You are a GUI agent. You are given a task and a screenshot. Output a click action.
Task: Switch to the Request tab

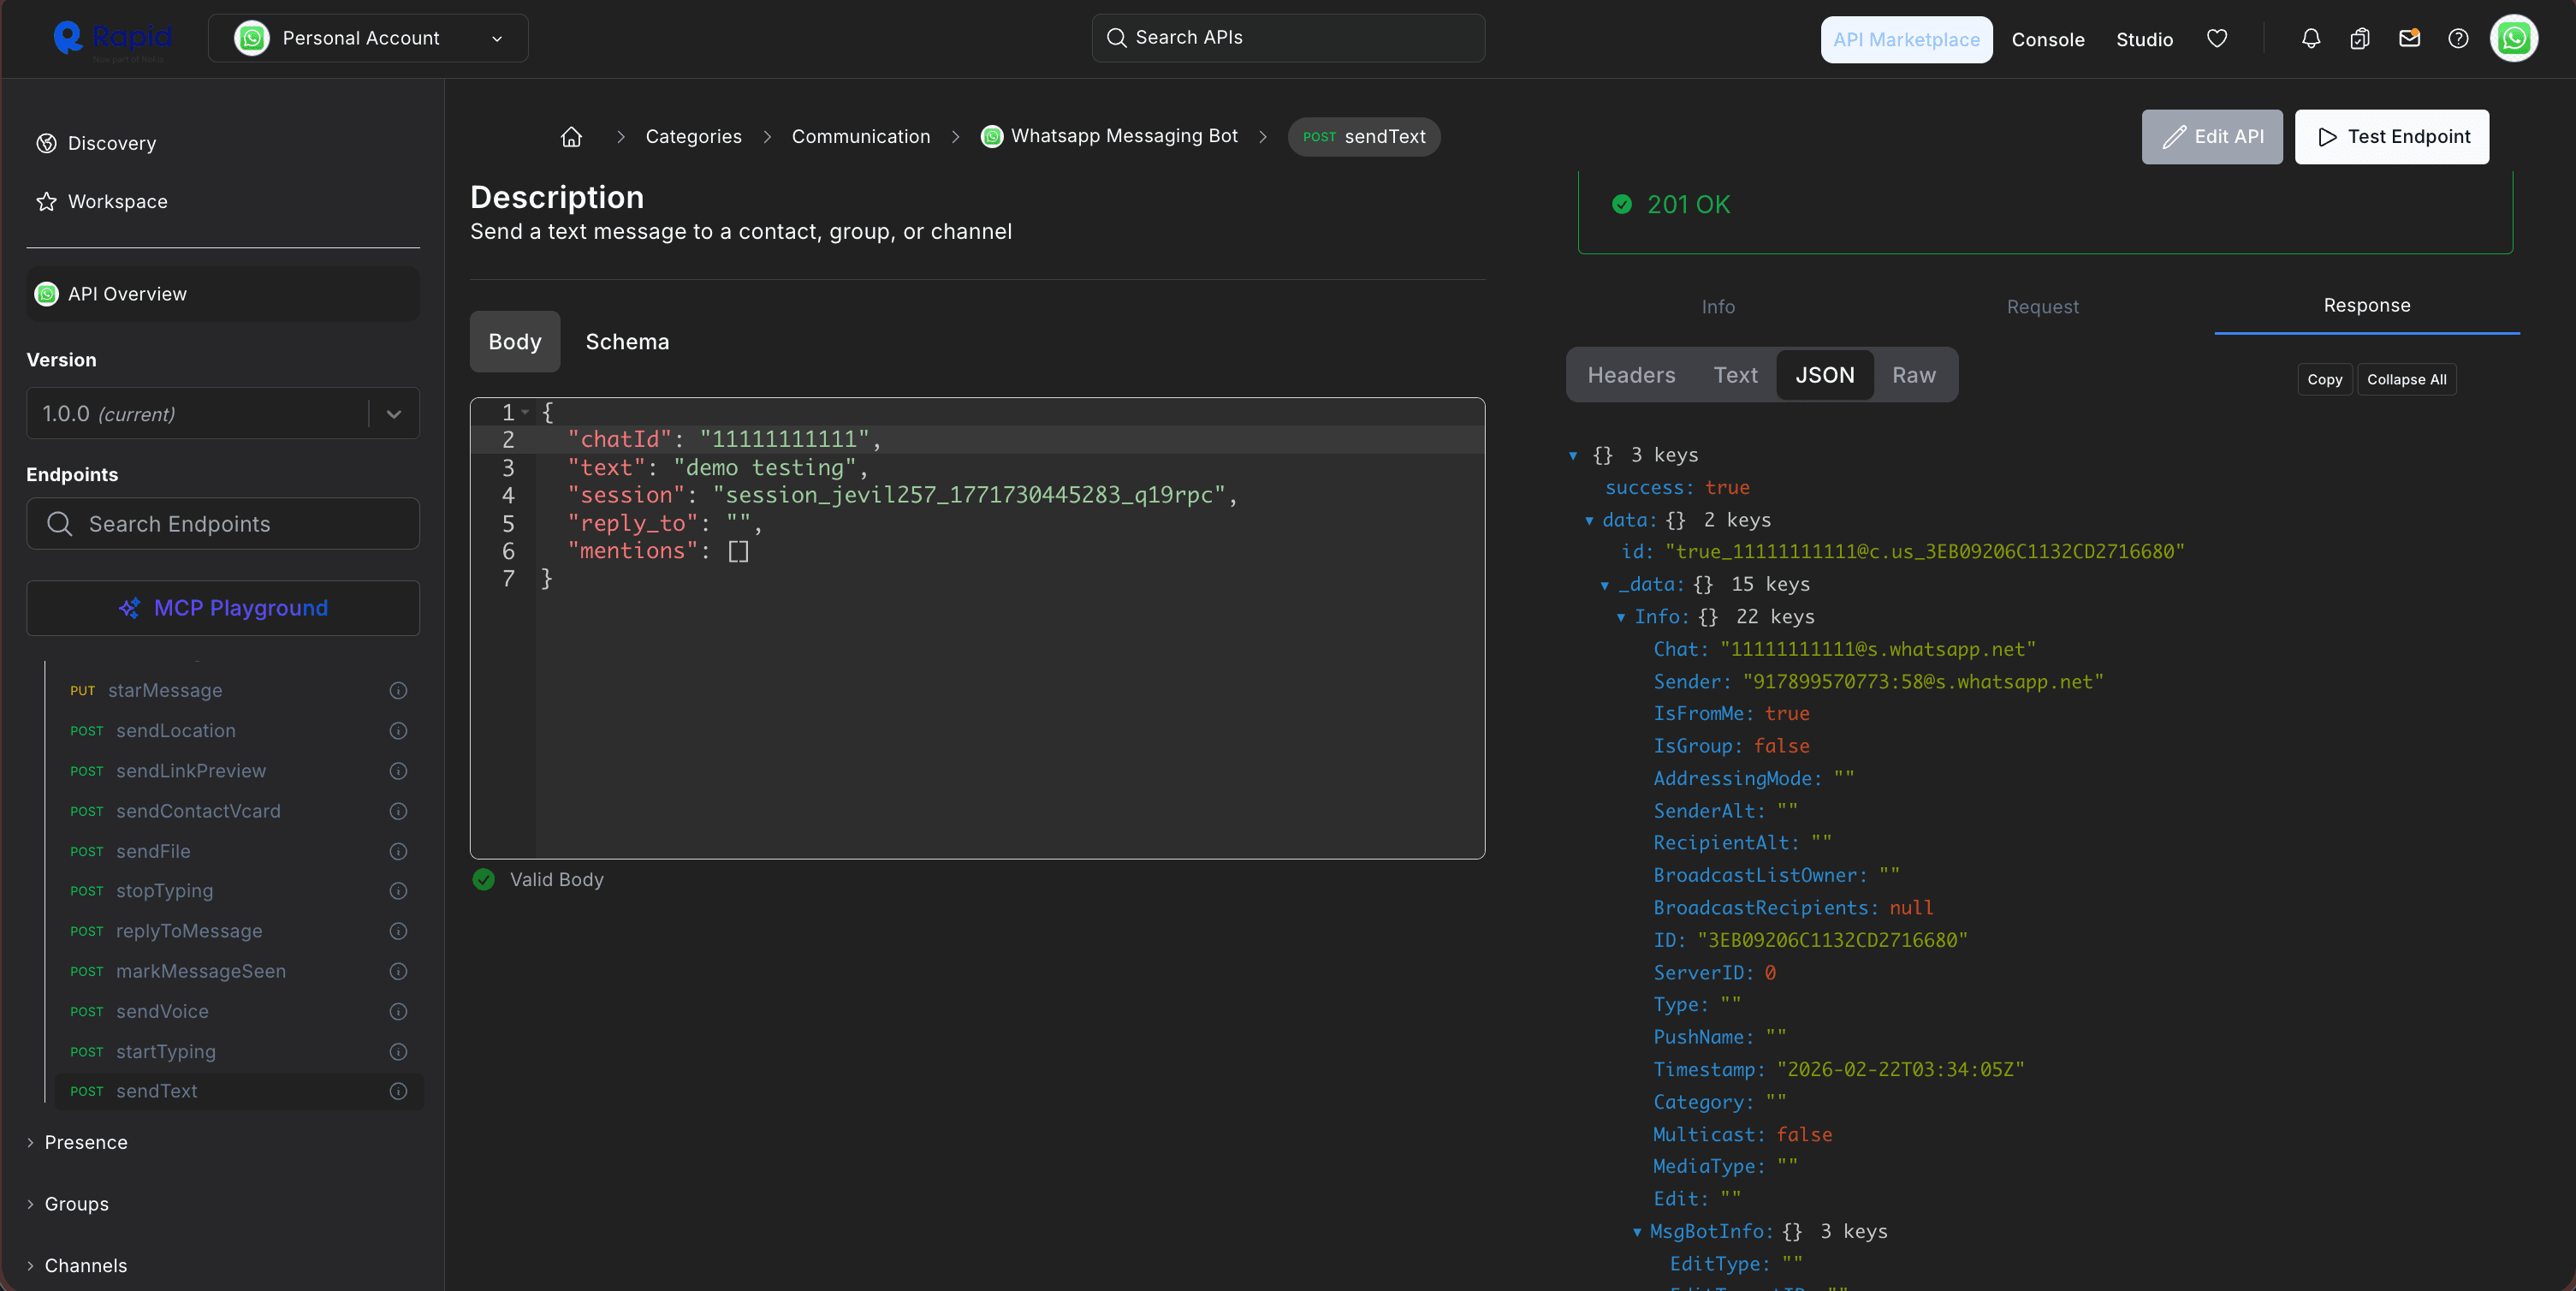click(x=2042, y=307)
